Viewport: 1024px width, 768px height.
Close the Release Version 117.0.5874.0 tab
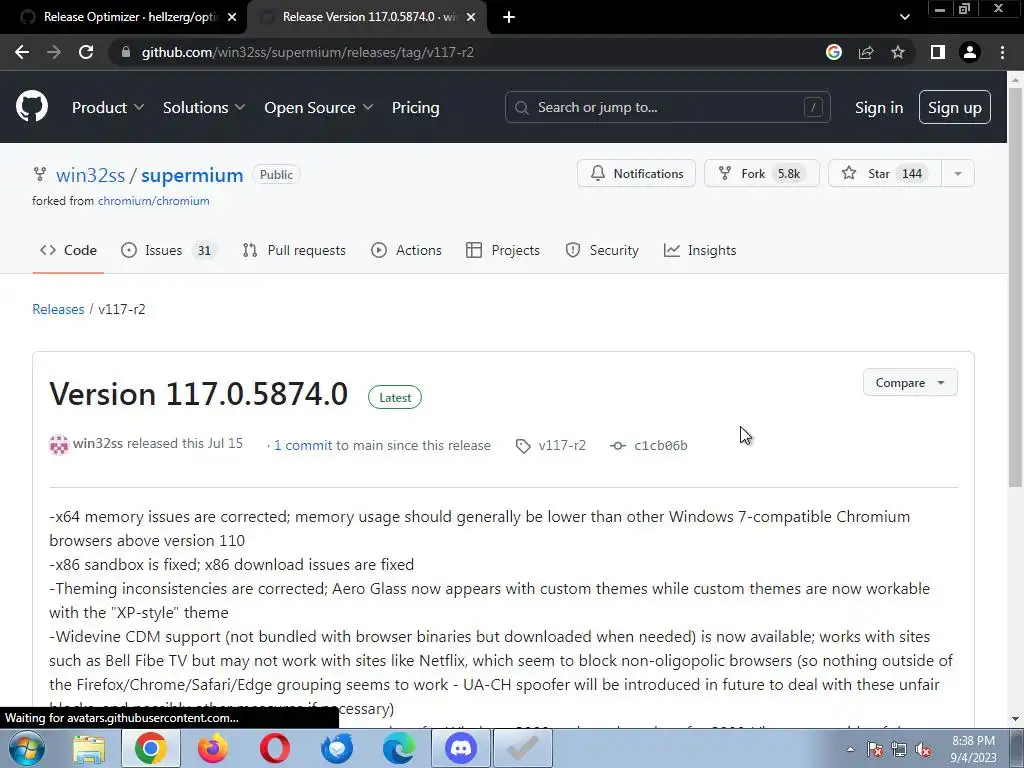click(x=471, y=17)
